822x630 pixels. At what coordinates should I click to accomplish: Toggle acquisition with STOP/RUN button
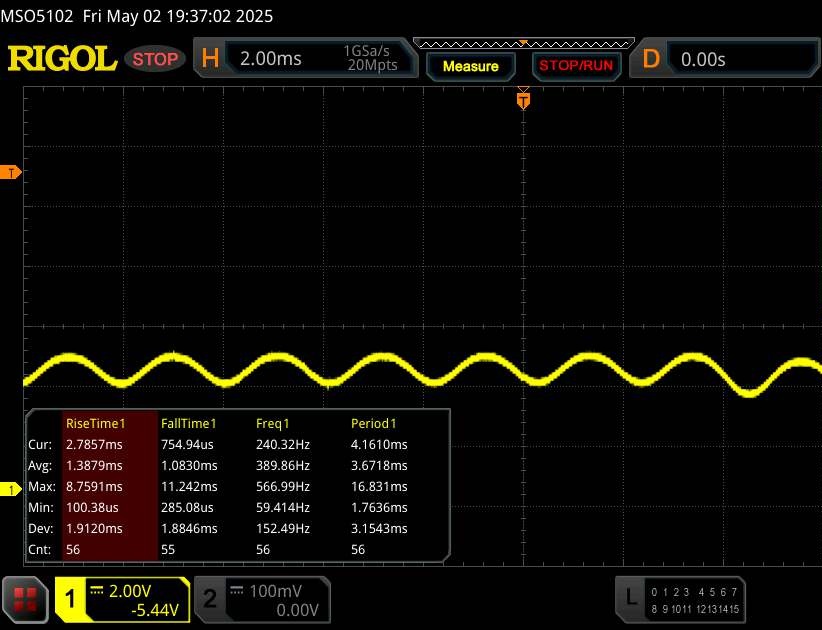click(x=576, y=66)
